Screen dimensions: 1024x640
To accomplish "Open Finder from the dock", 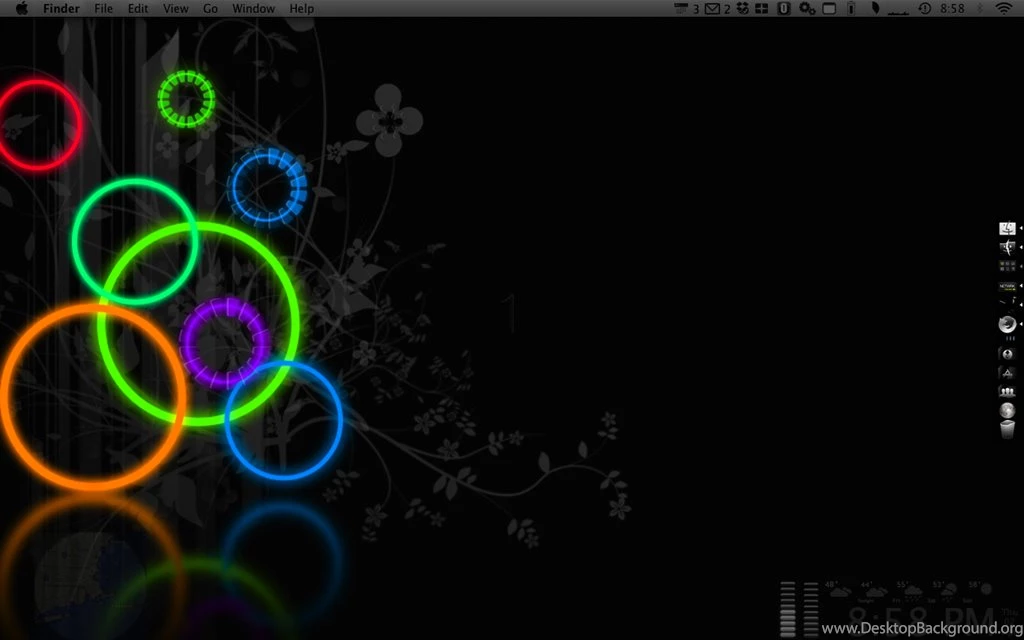I will point(1007,229).
